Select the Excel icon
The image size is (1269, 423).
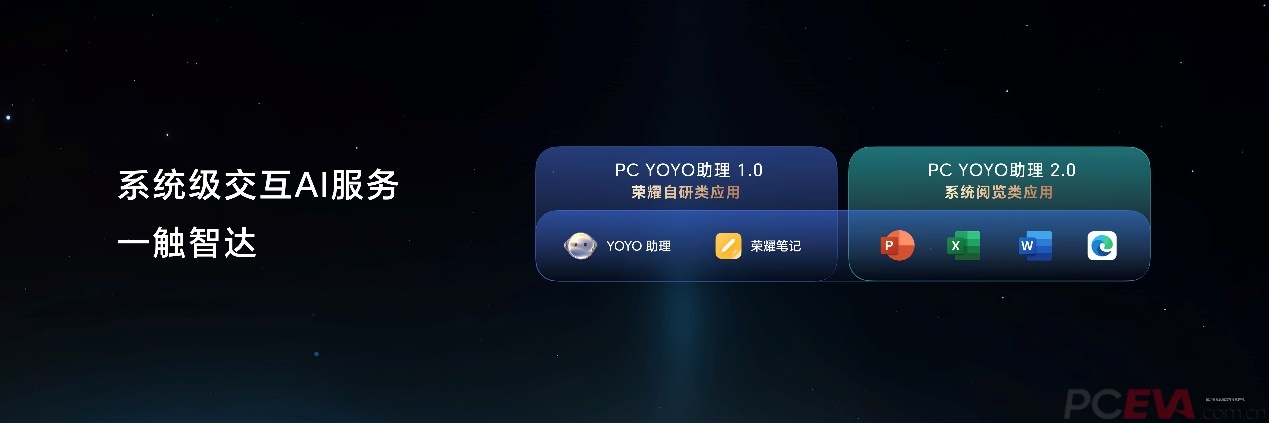(x=964, y=245)
